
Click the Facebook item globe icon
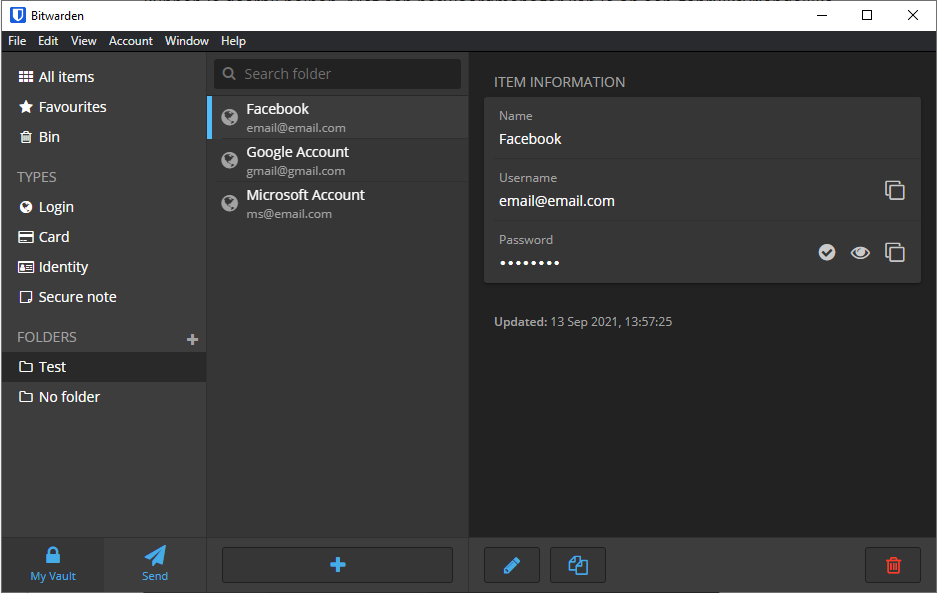(229, 117)
